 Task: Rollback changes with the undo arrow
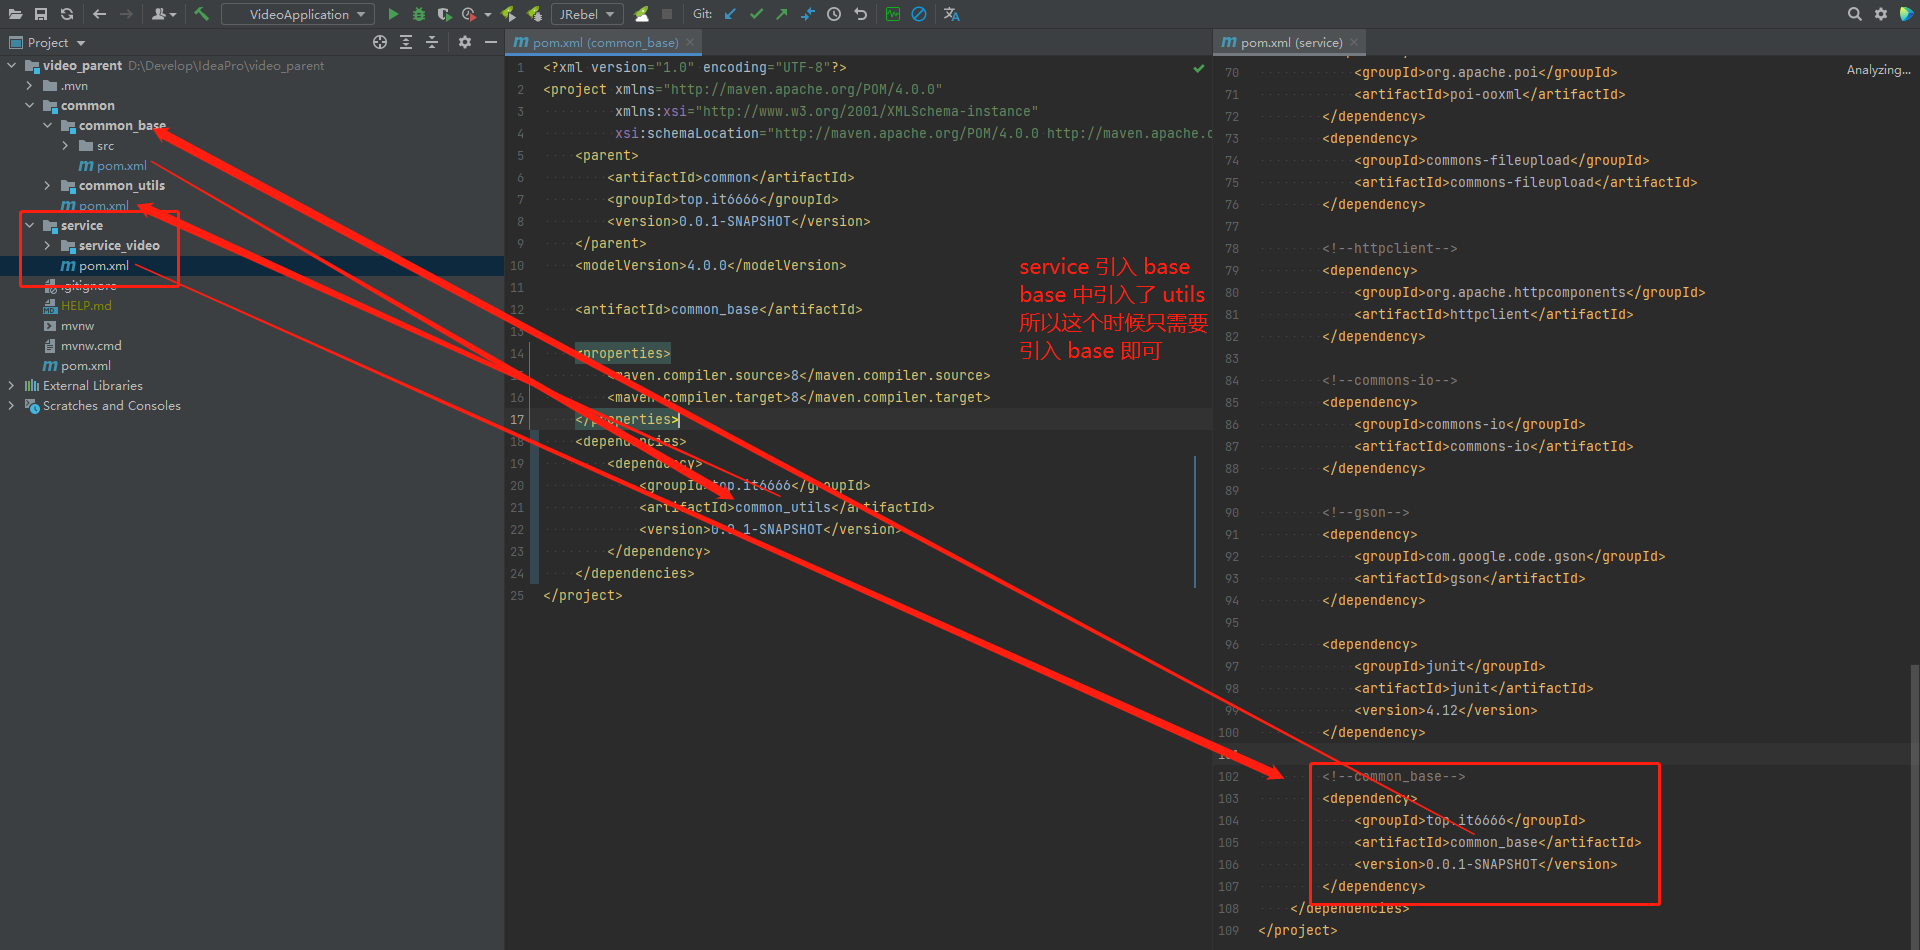(860, 14)
